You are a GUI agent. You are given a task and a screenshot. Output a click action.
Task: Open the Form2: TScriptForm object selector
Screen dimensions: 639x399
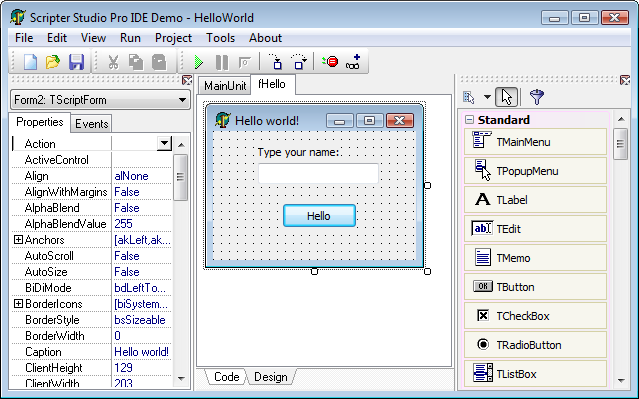100,100
